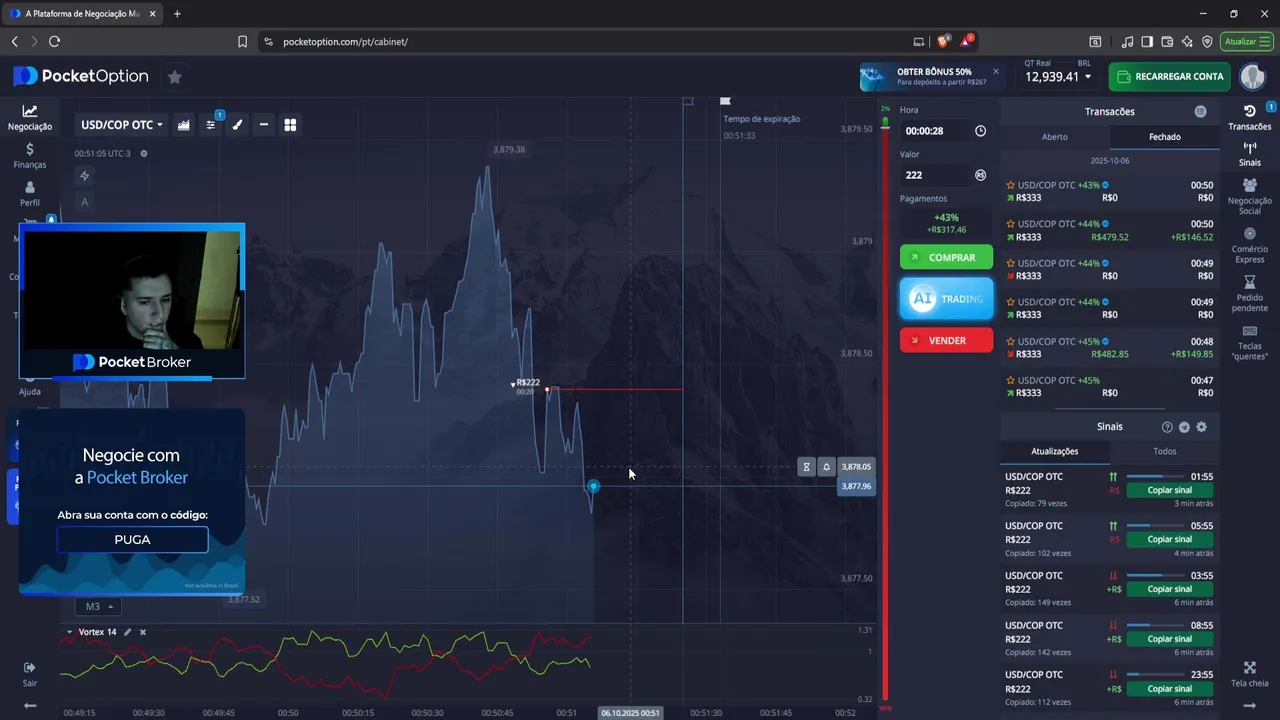Click the Valor amount input field
Image resolution: width=1280 pixels, height=720 pixels.
[x=937, y=175]
